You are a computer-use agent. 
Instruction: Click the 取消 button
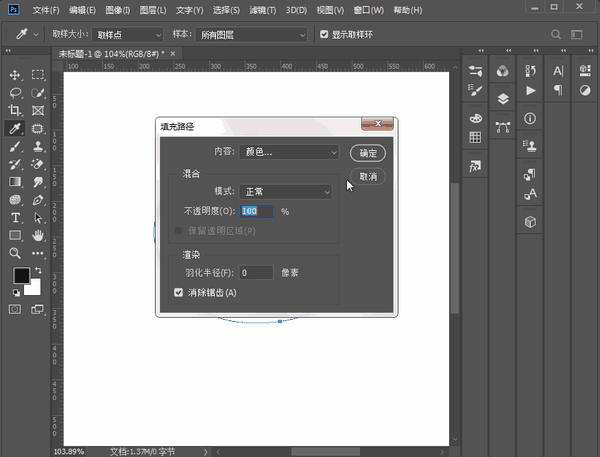(368, 176)
